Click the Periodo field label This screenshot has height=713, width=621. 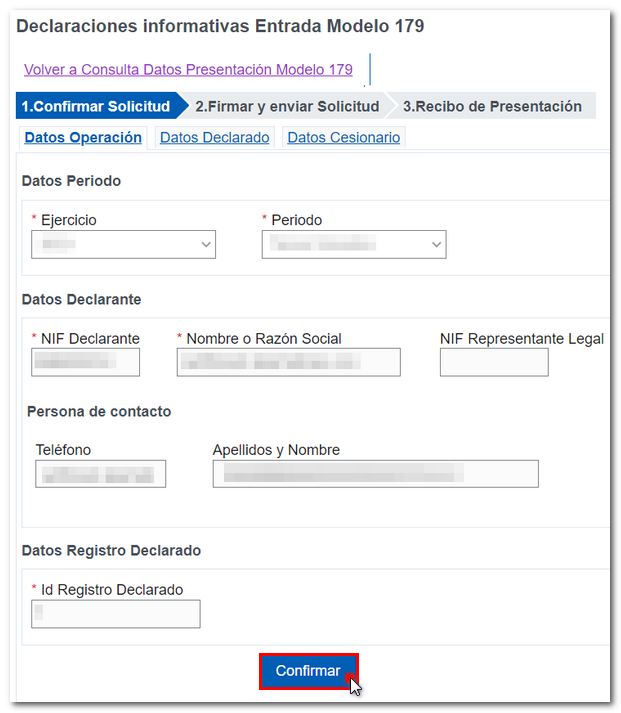pyautogui.click(x=297, y=220)
